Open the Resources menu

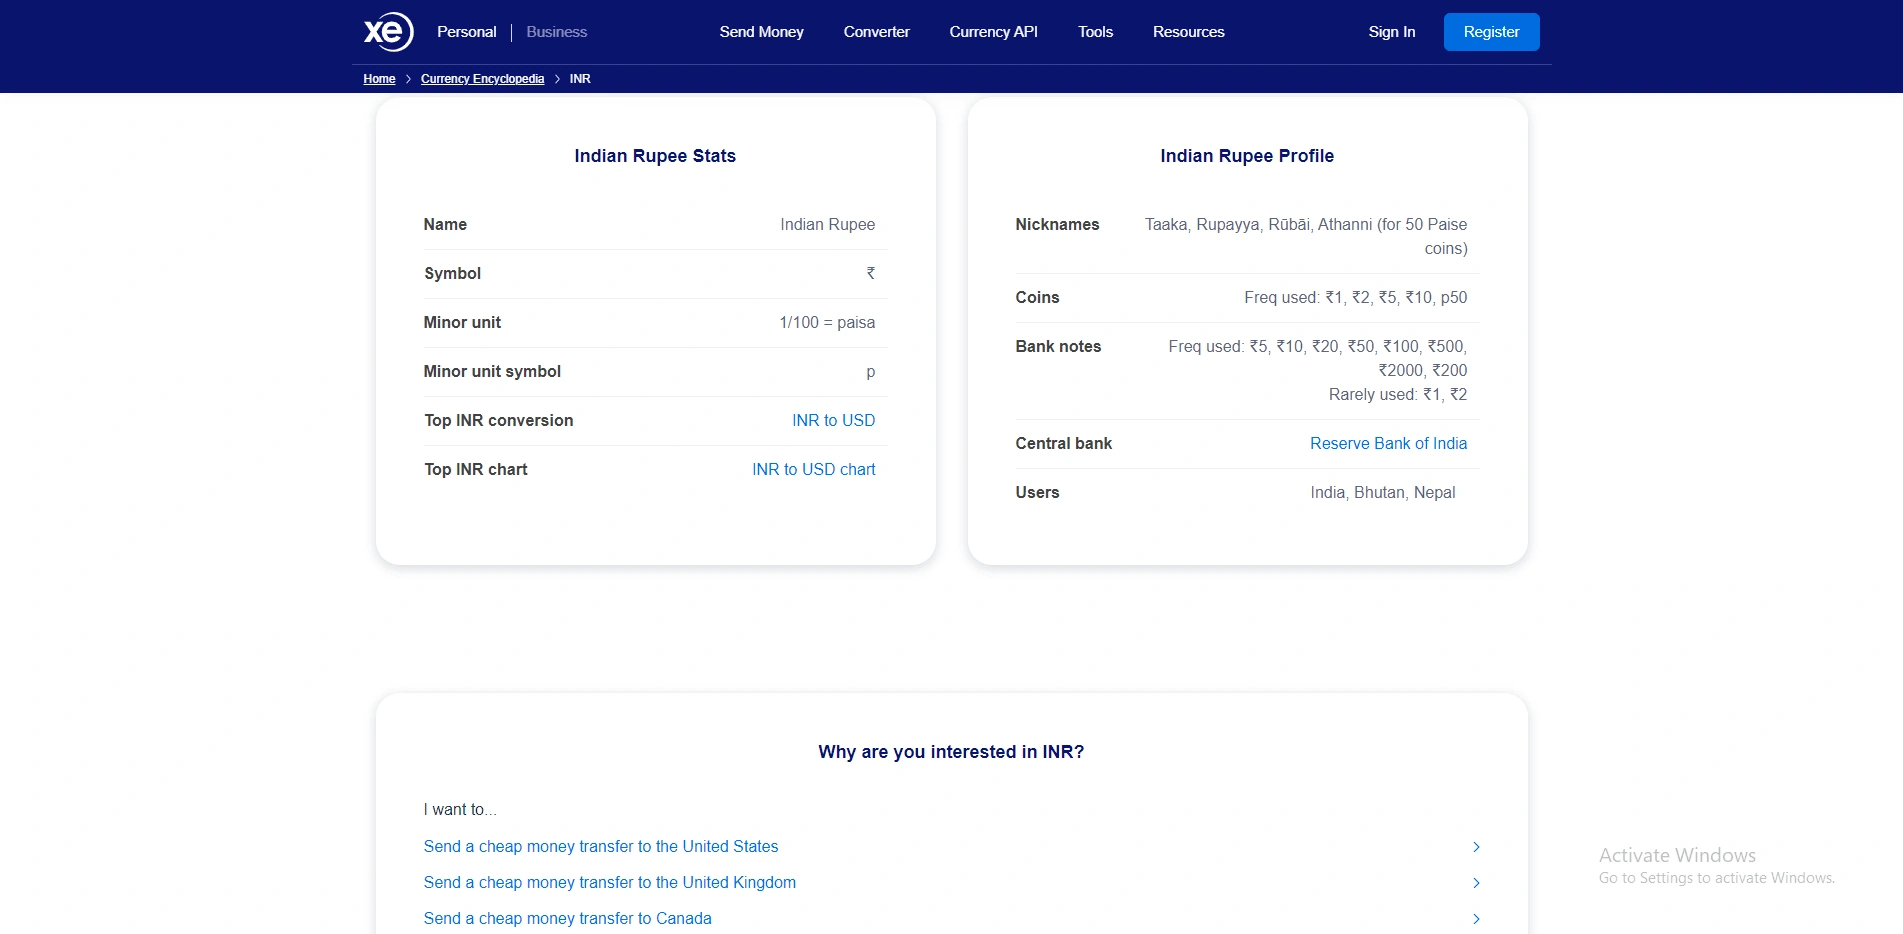tap(1188, 32)
